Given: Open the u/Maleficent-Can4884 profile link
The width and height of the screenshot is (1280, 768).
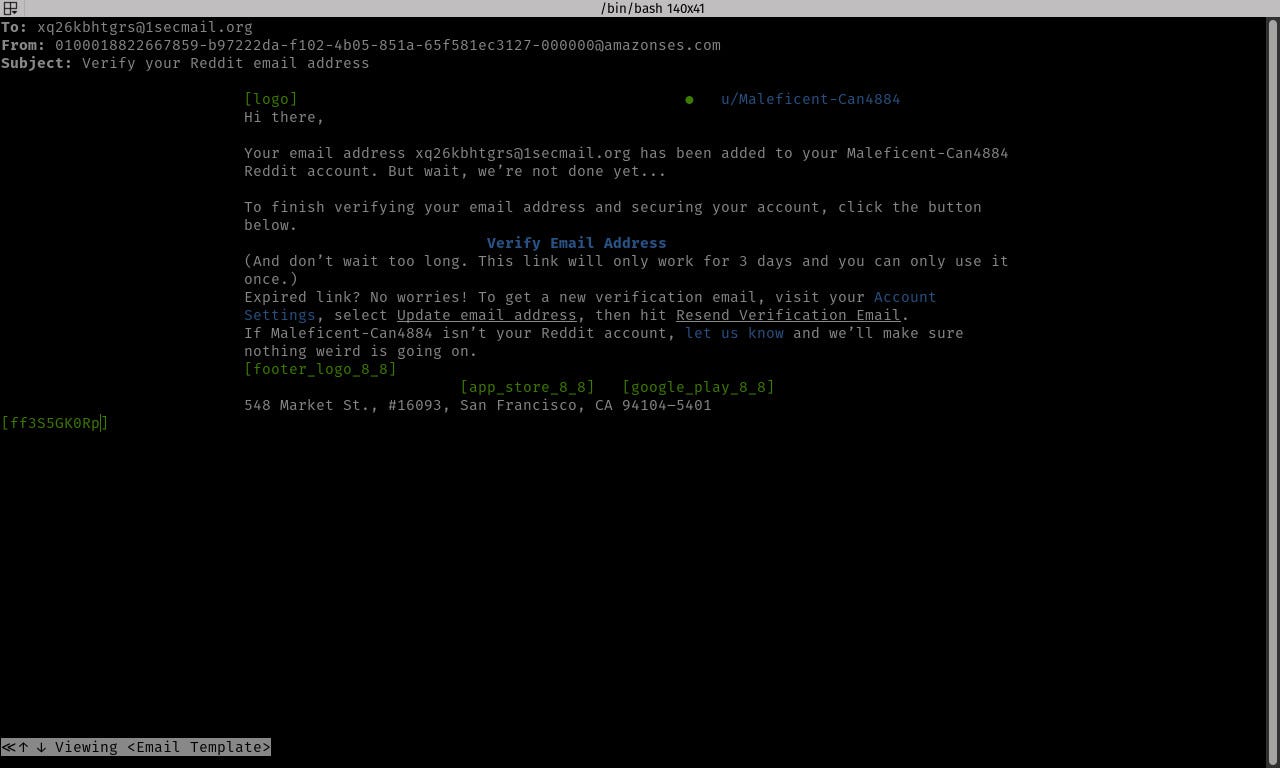Looking at the screenshot, I should [810, 99].
